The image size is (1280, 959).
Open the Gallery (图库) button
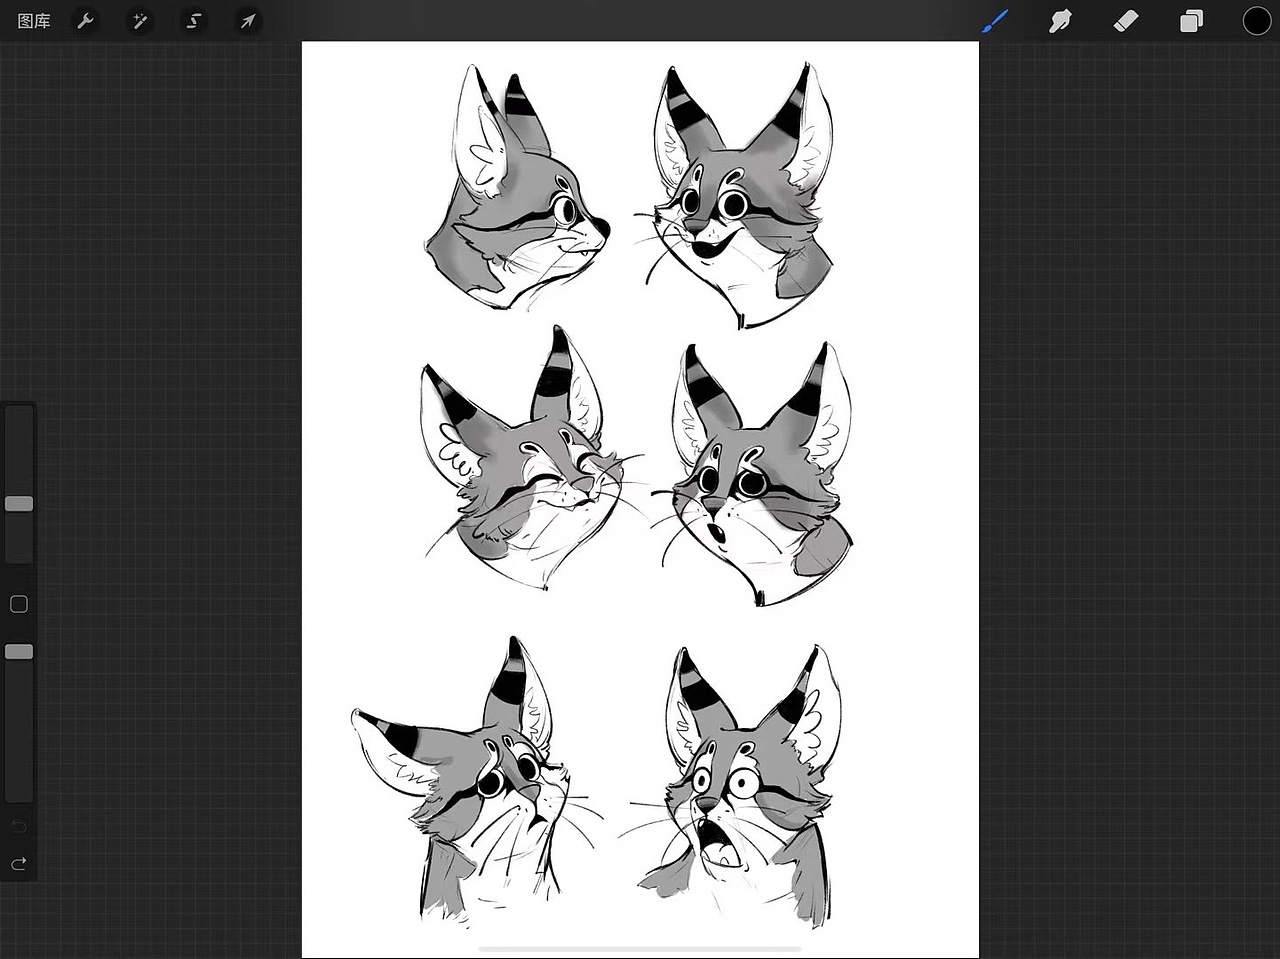tap(34, 21)
